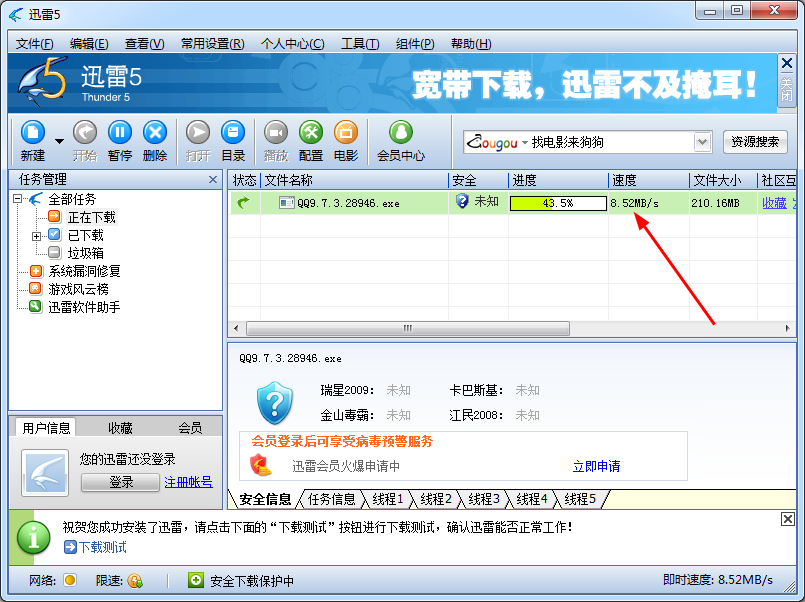Click the 新建 new task icon

click(33, 133)
